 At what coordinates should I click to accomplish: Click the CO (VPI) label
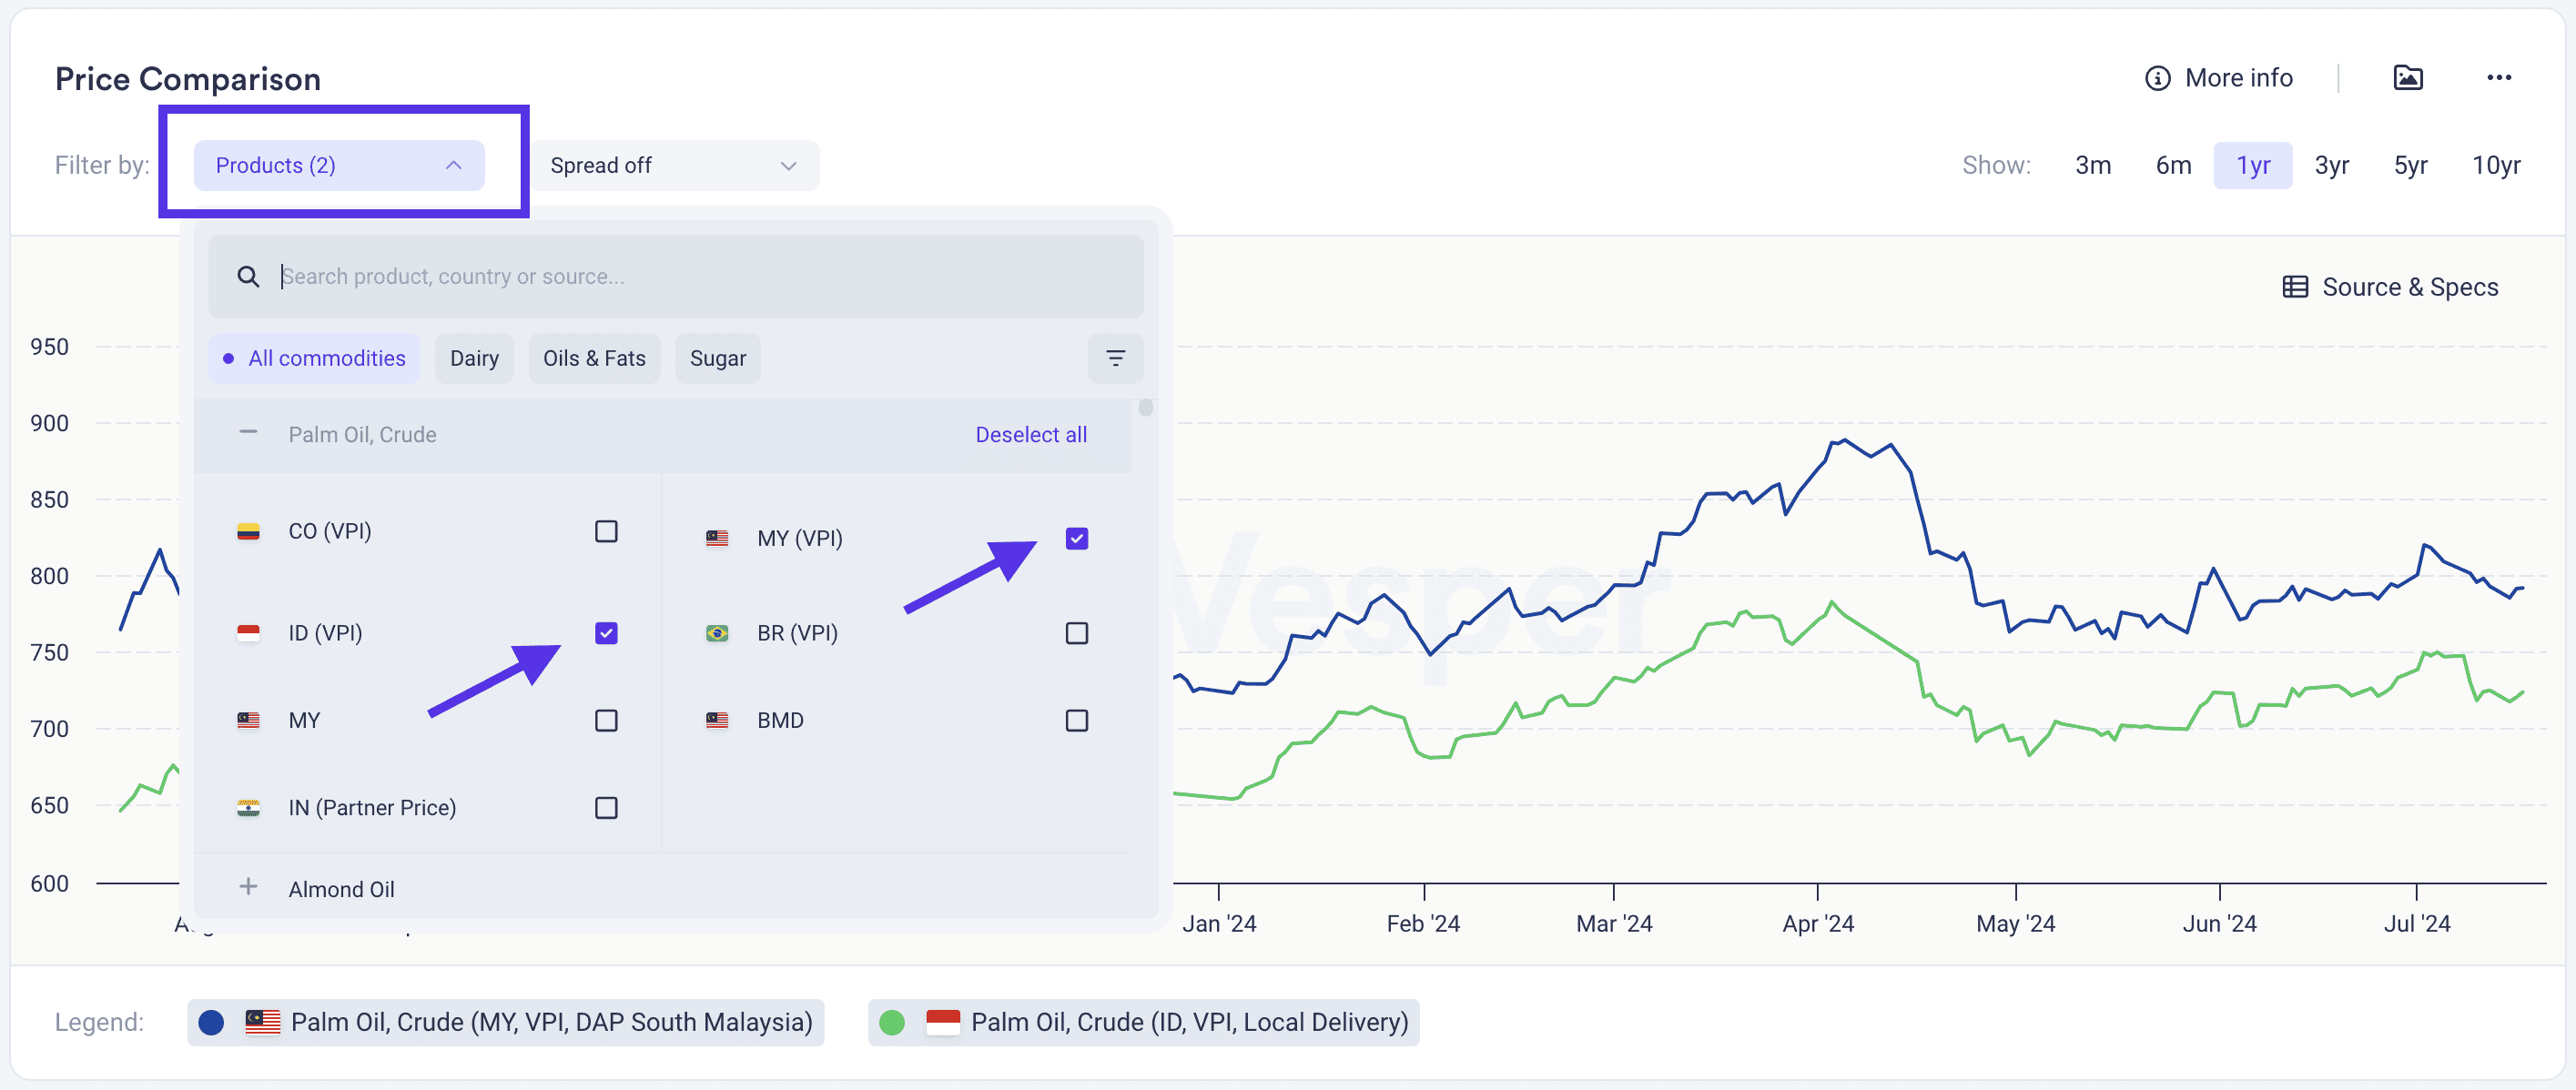point(330,531)
